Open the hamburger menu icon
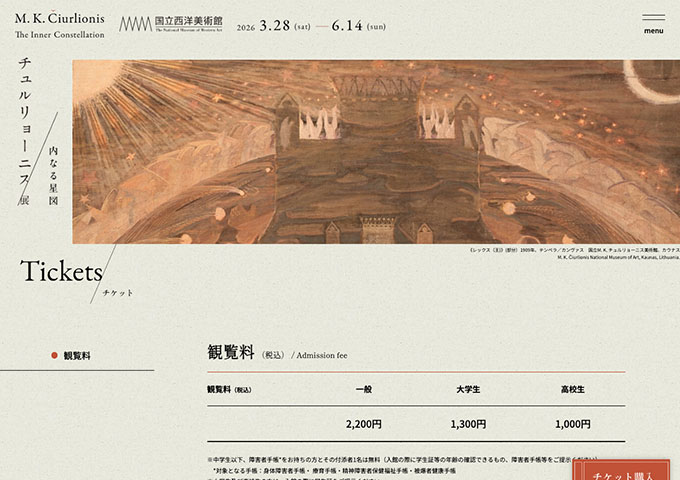Image resolution: width=680 pixels, height=480 pixels. click(654, 24)
